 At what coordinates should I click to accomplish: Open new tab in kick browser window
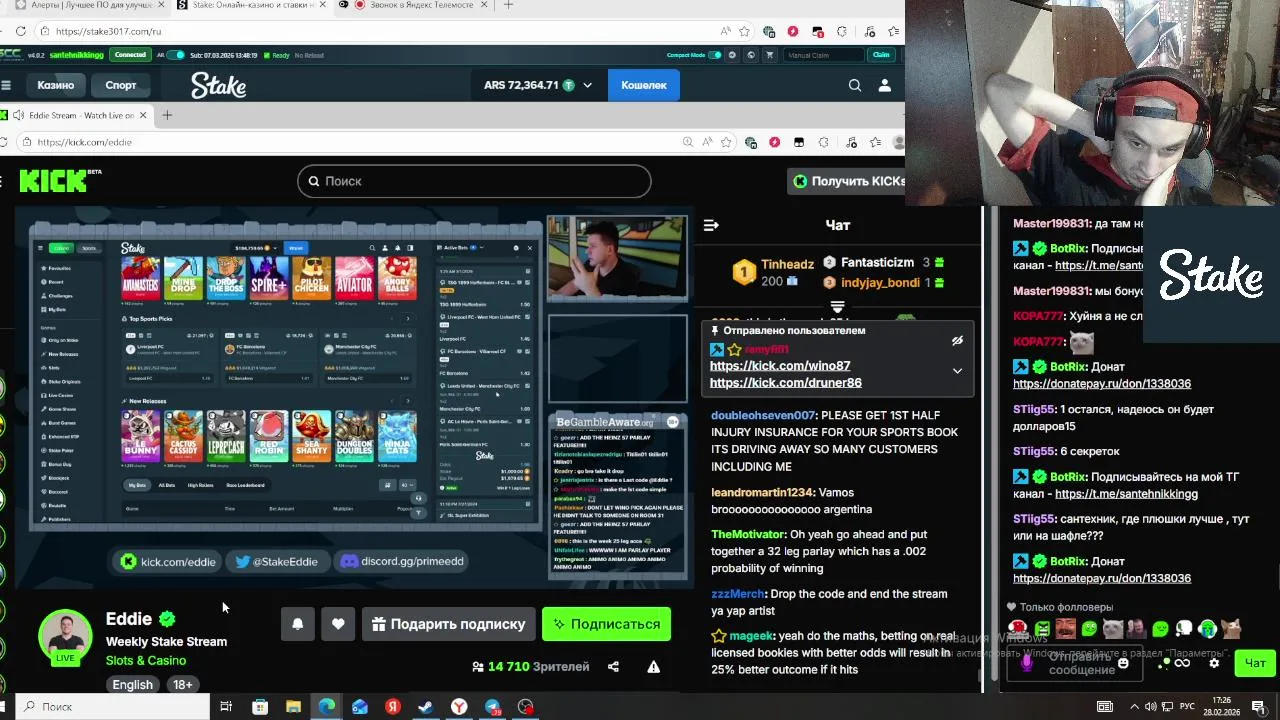(x=167, y=115)
